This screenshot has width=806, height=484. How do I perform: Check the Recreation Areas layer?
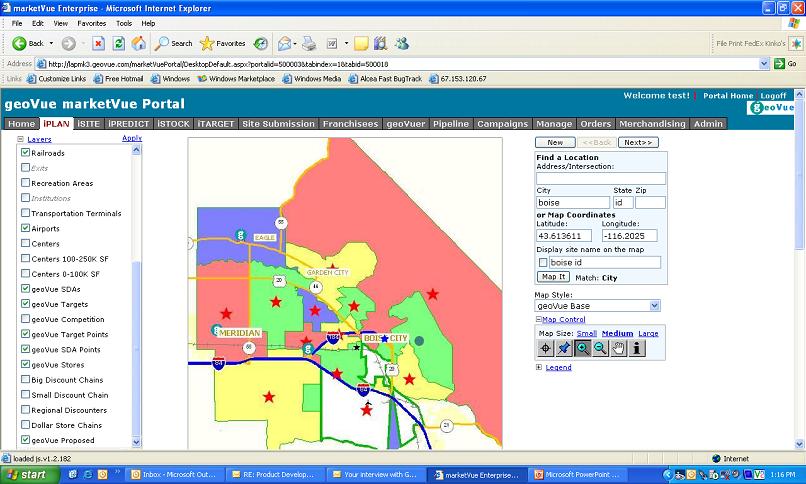pos(25,183)
